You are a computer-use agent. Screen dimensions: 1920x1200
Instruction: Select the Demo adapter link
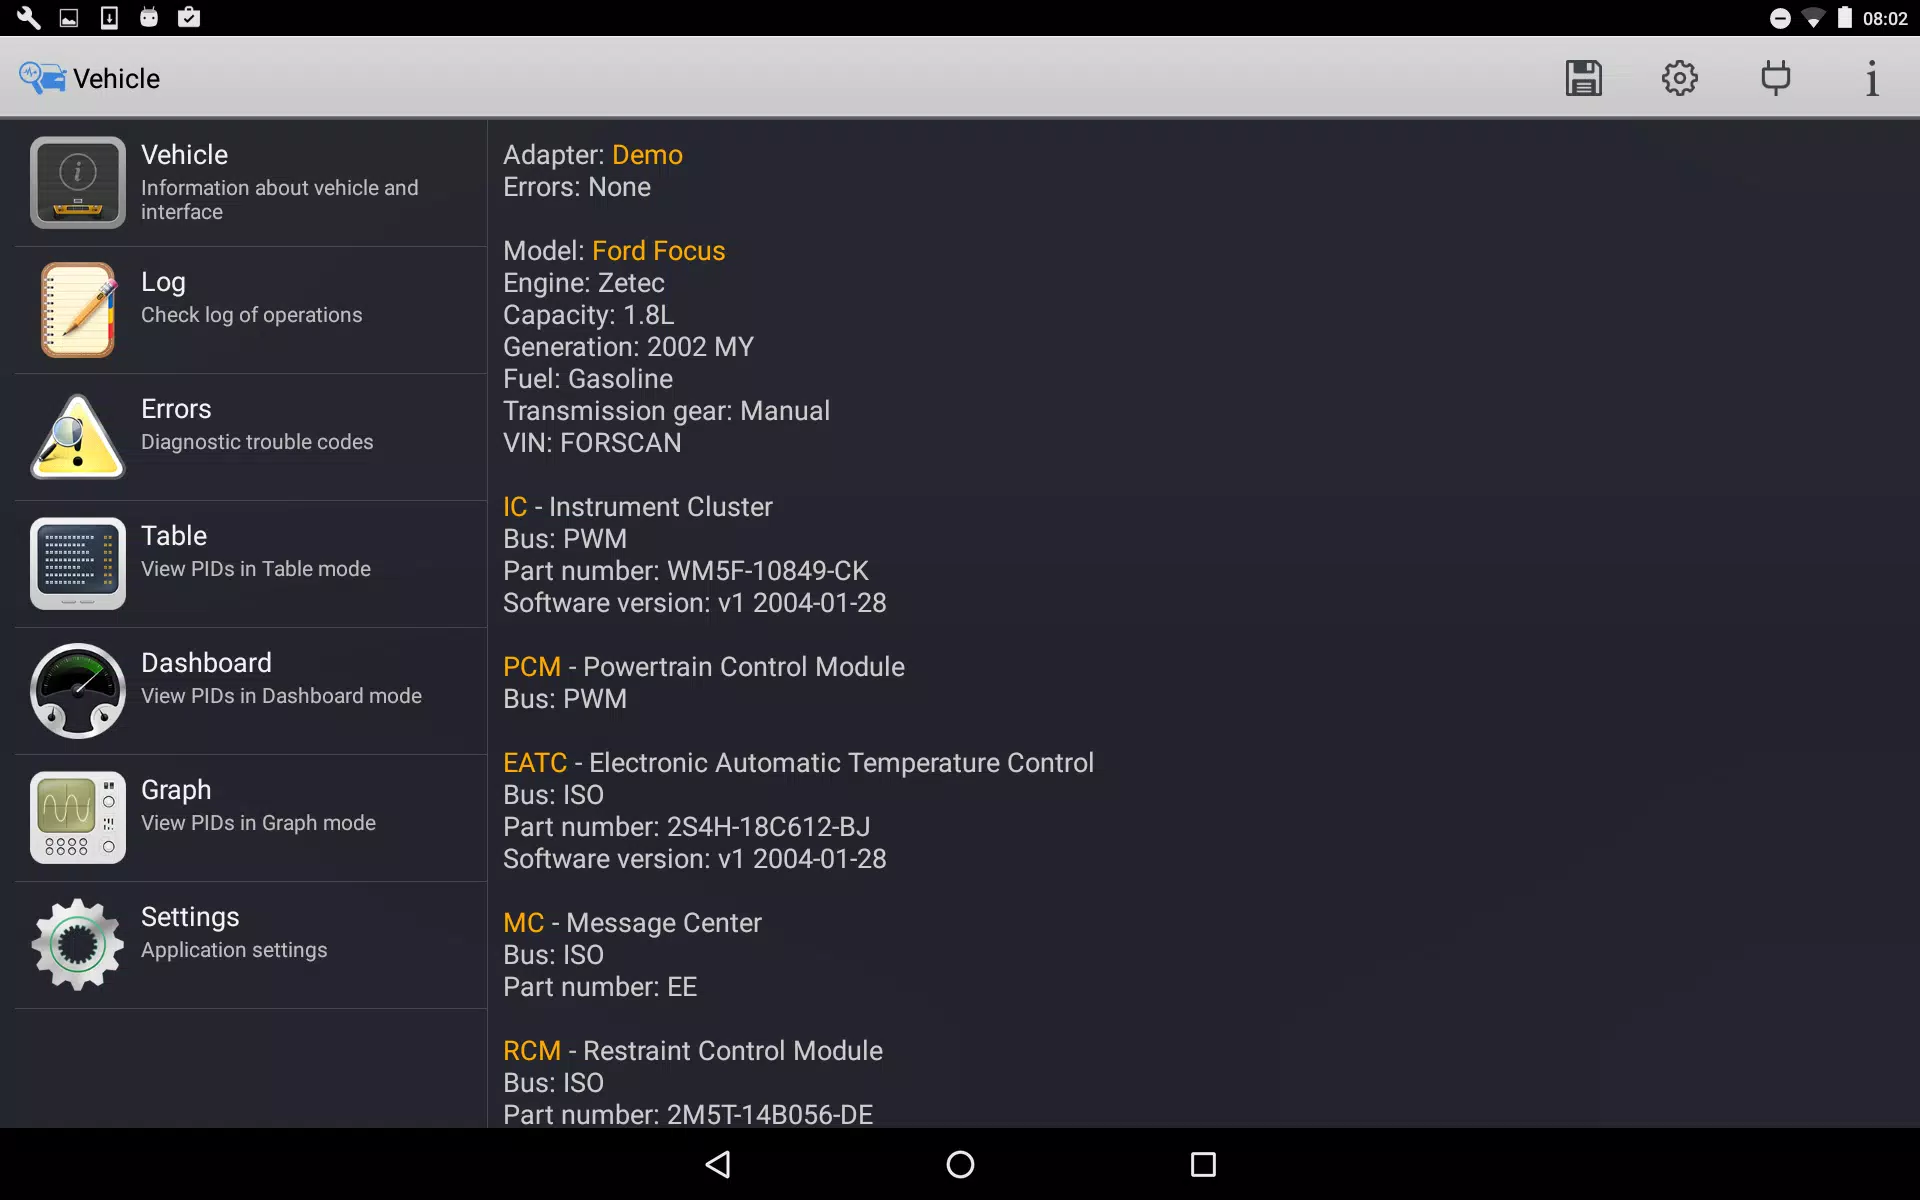point(647,155)
